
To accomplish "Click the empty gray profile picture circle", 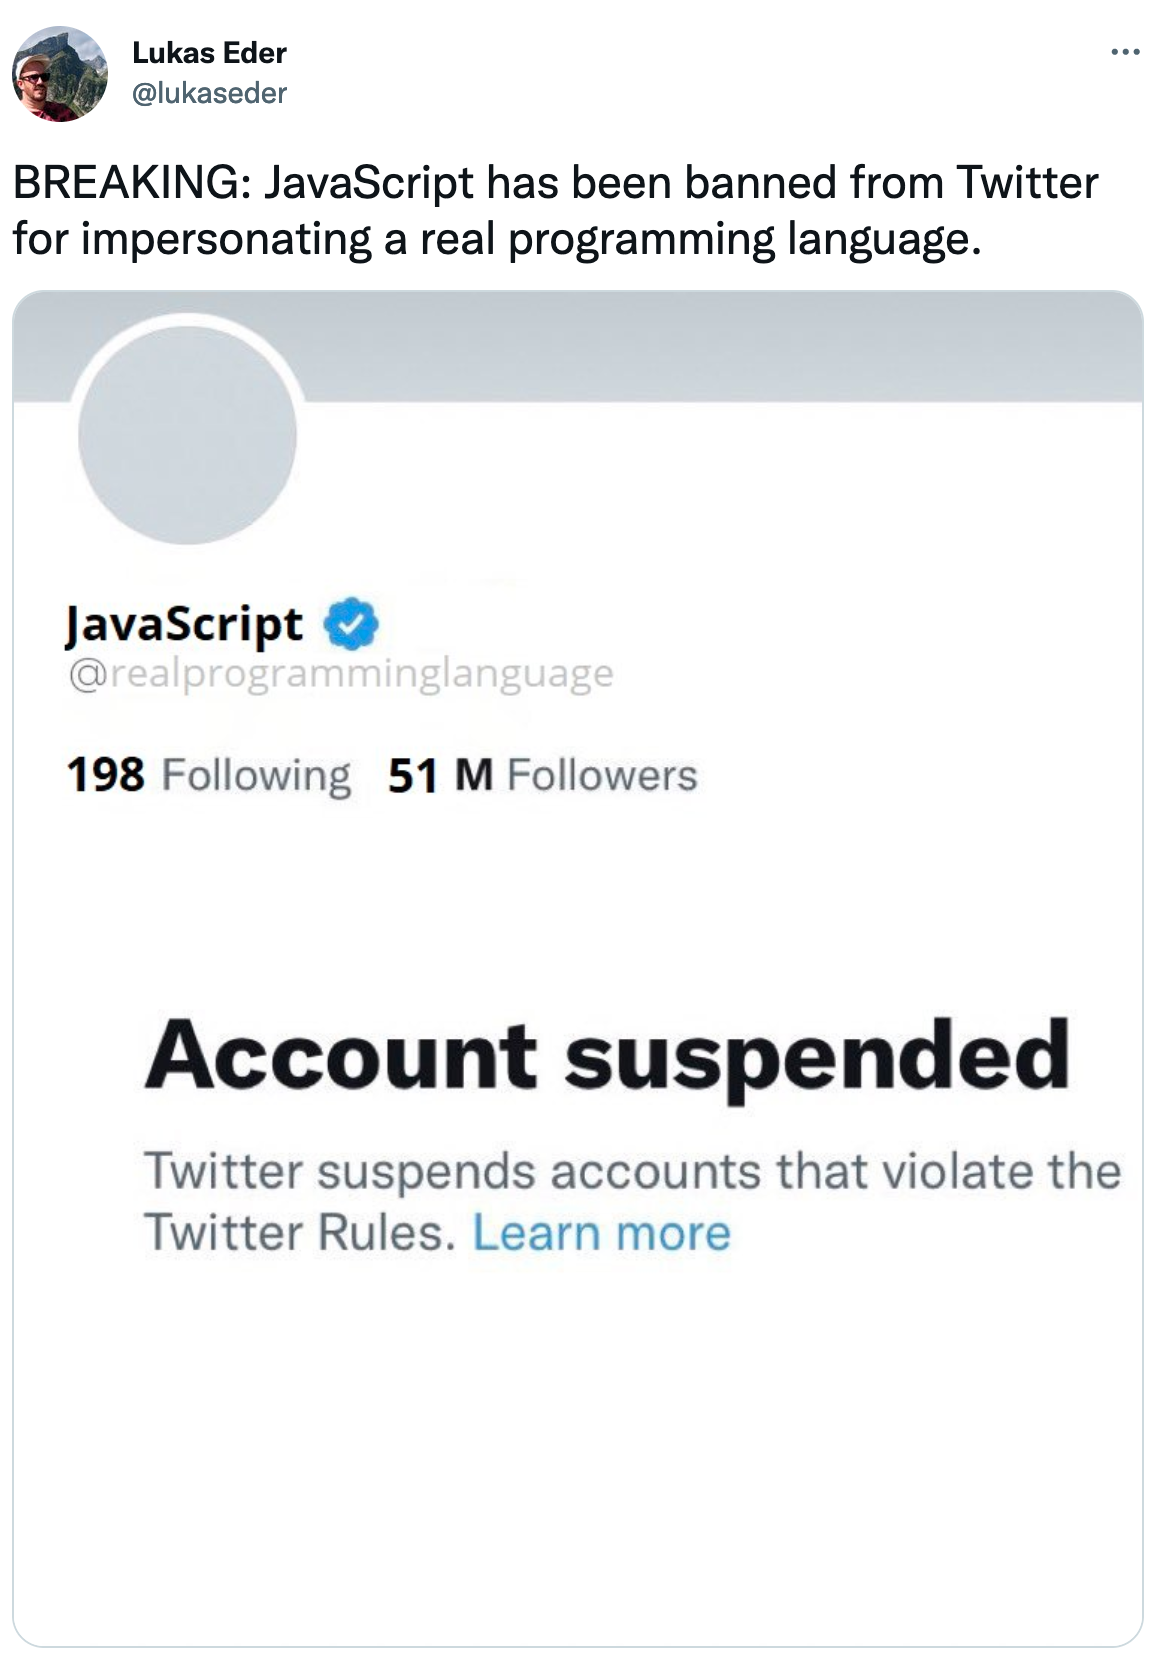I will (187, 435).
